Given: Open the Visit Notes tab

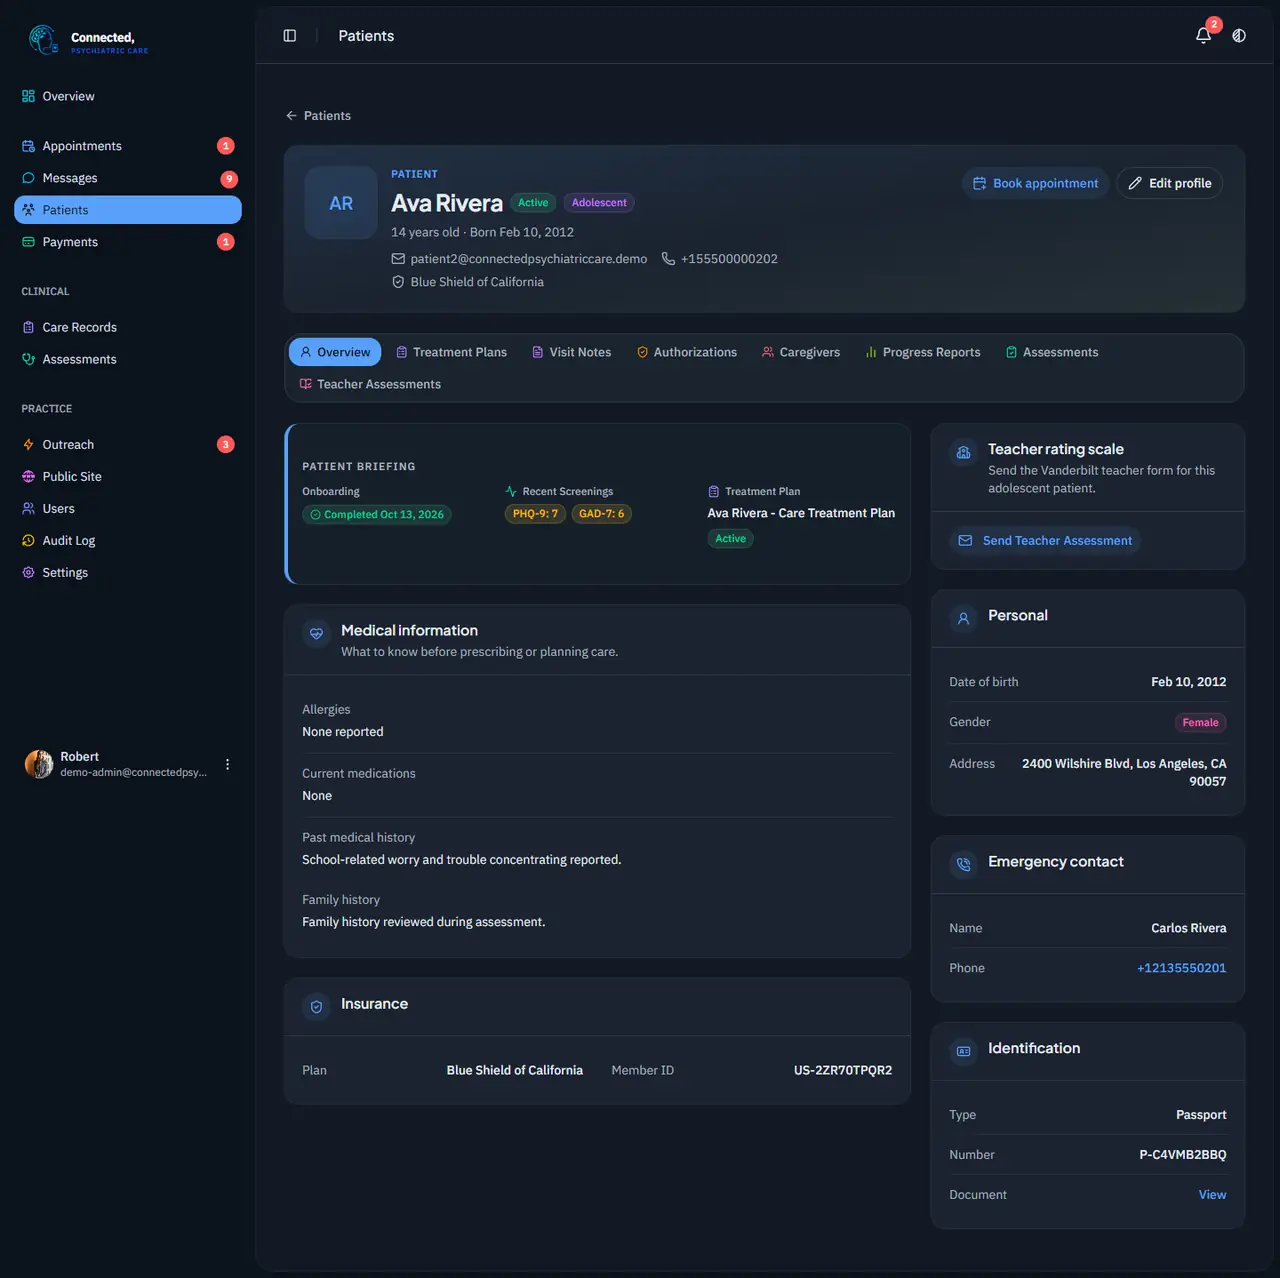Looking at the screenshot, I should pyautogui.click(x=571, y=352).
